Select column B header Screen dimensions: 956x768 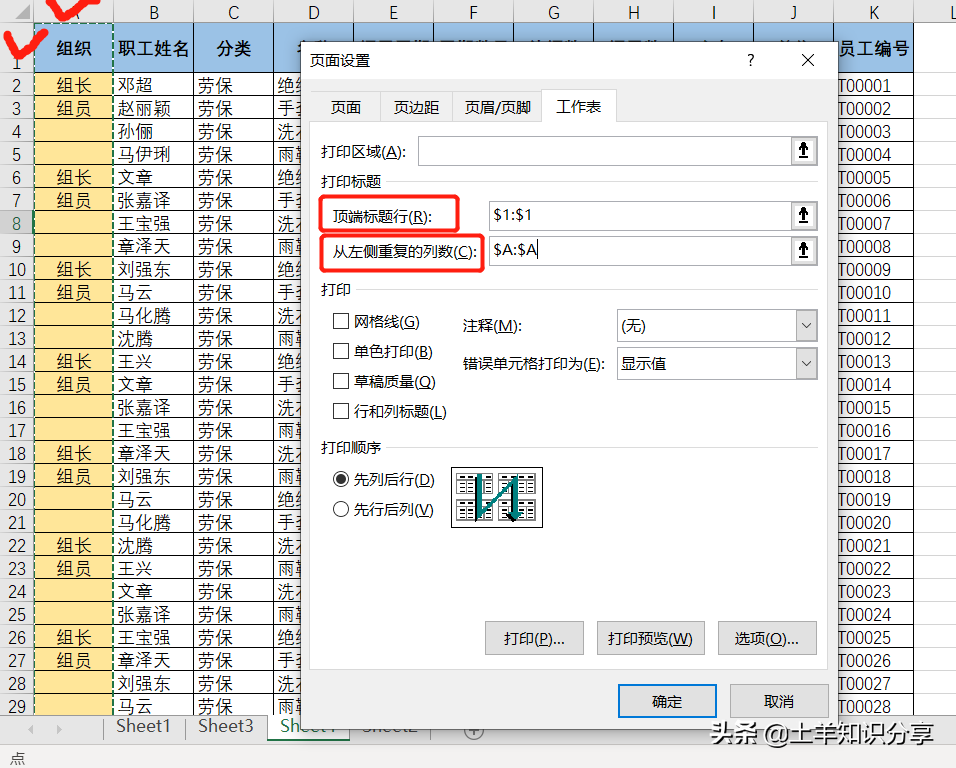point(154,12)
